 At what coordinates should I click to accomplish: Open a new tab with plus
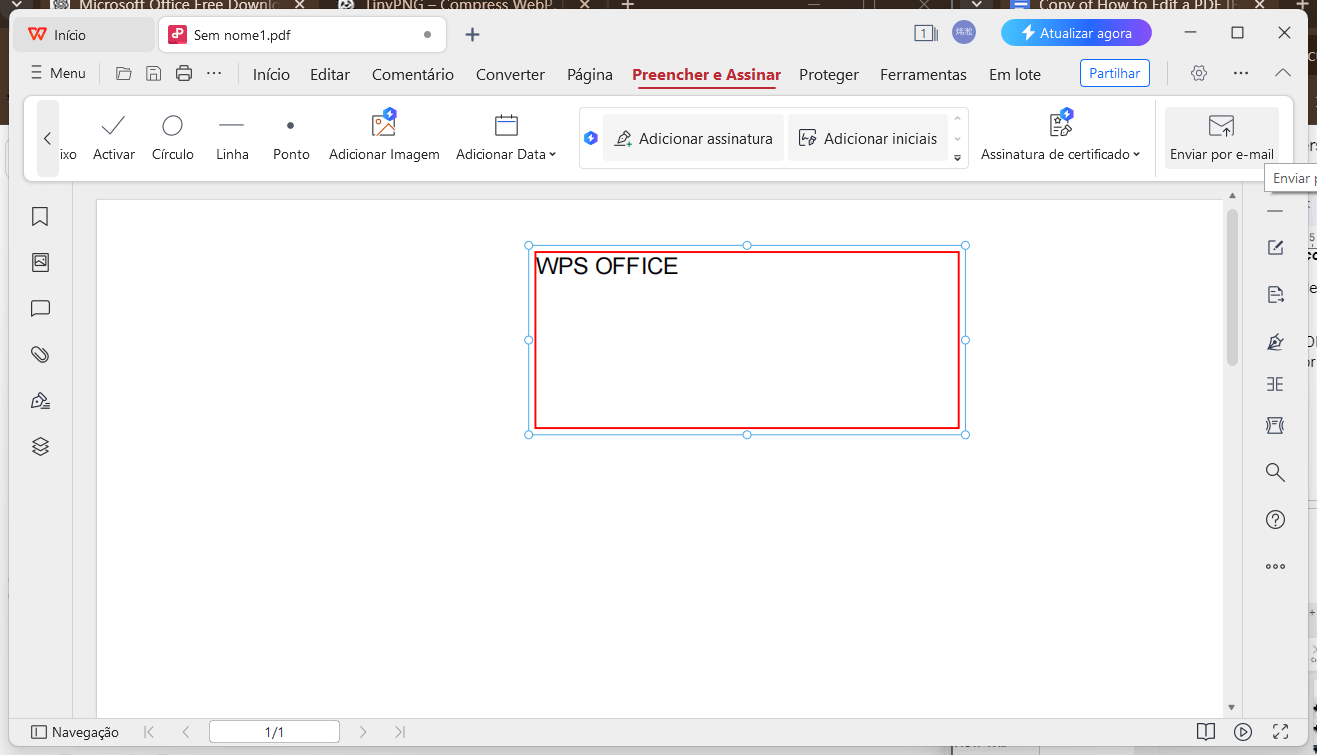coord(473,35)
